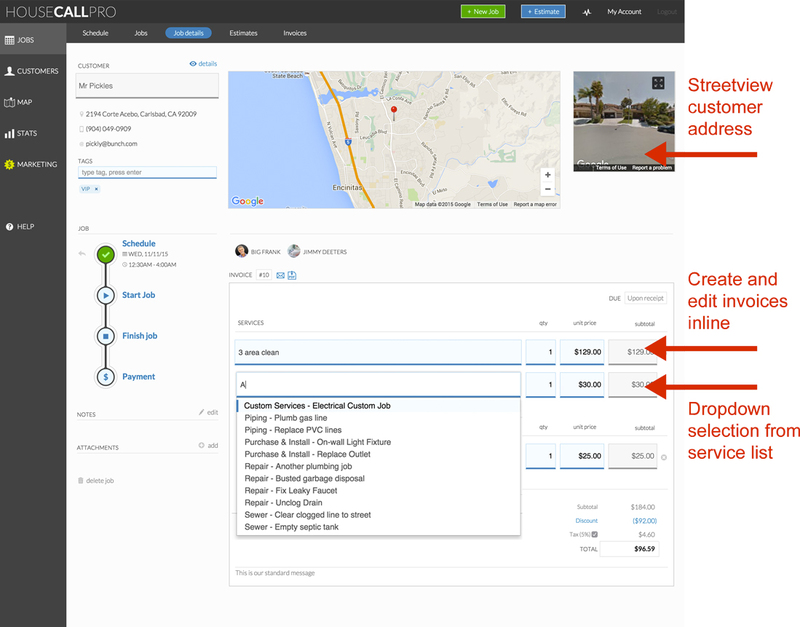Viewport: 800px width, 627px height.
Task: Choose 'Piping - Plumb gas line' option
Action: pos(286,418)
